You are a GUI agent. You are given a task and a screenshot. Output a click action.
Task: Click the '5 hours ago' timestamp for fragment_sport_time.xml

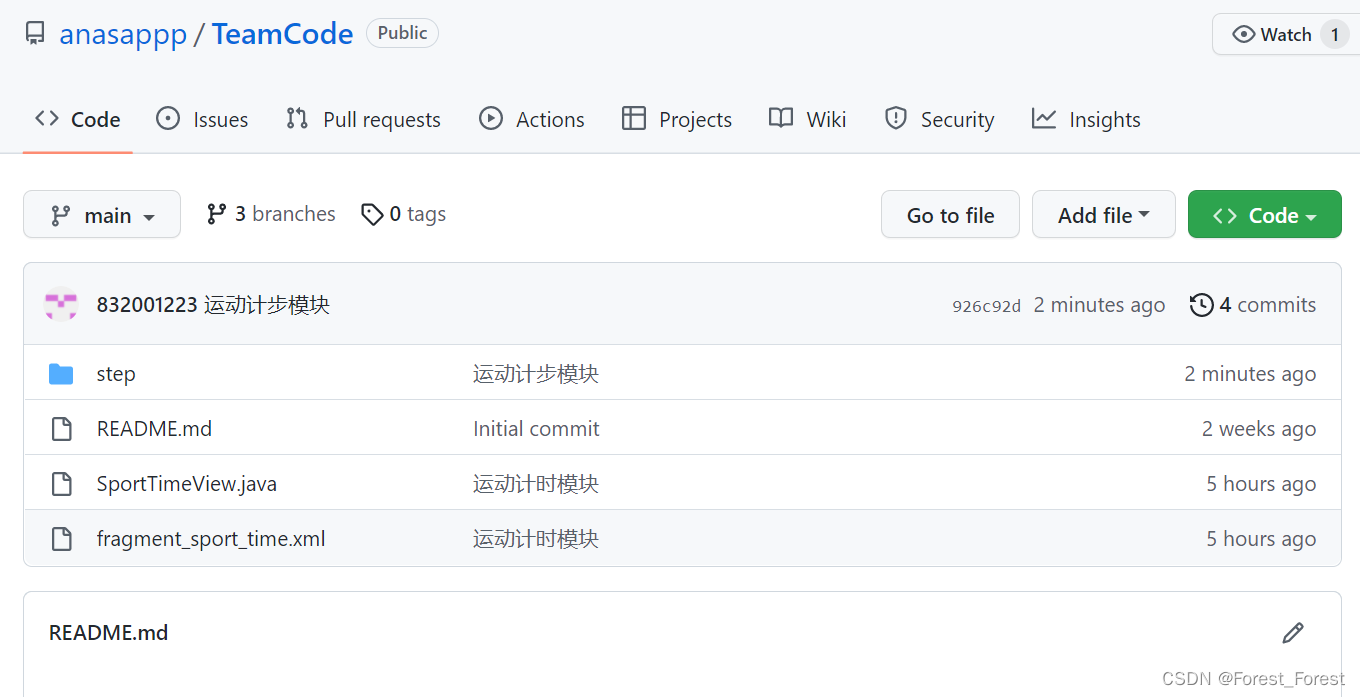[1261, 539]
